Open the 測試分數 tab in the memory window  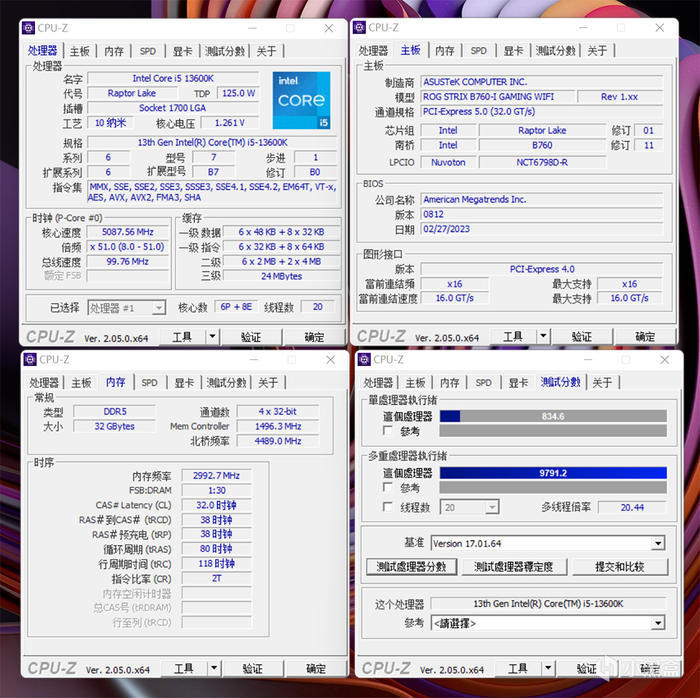point(226,383)
